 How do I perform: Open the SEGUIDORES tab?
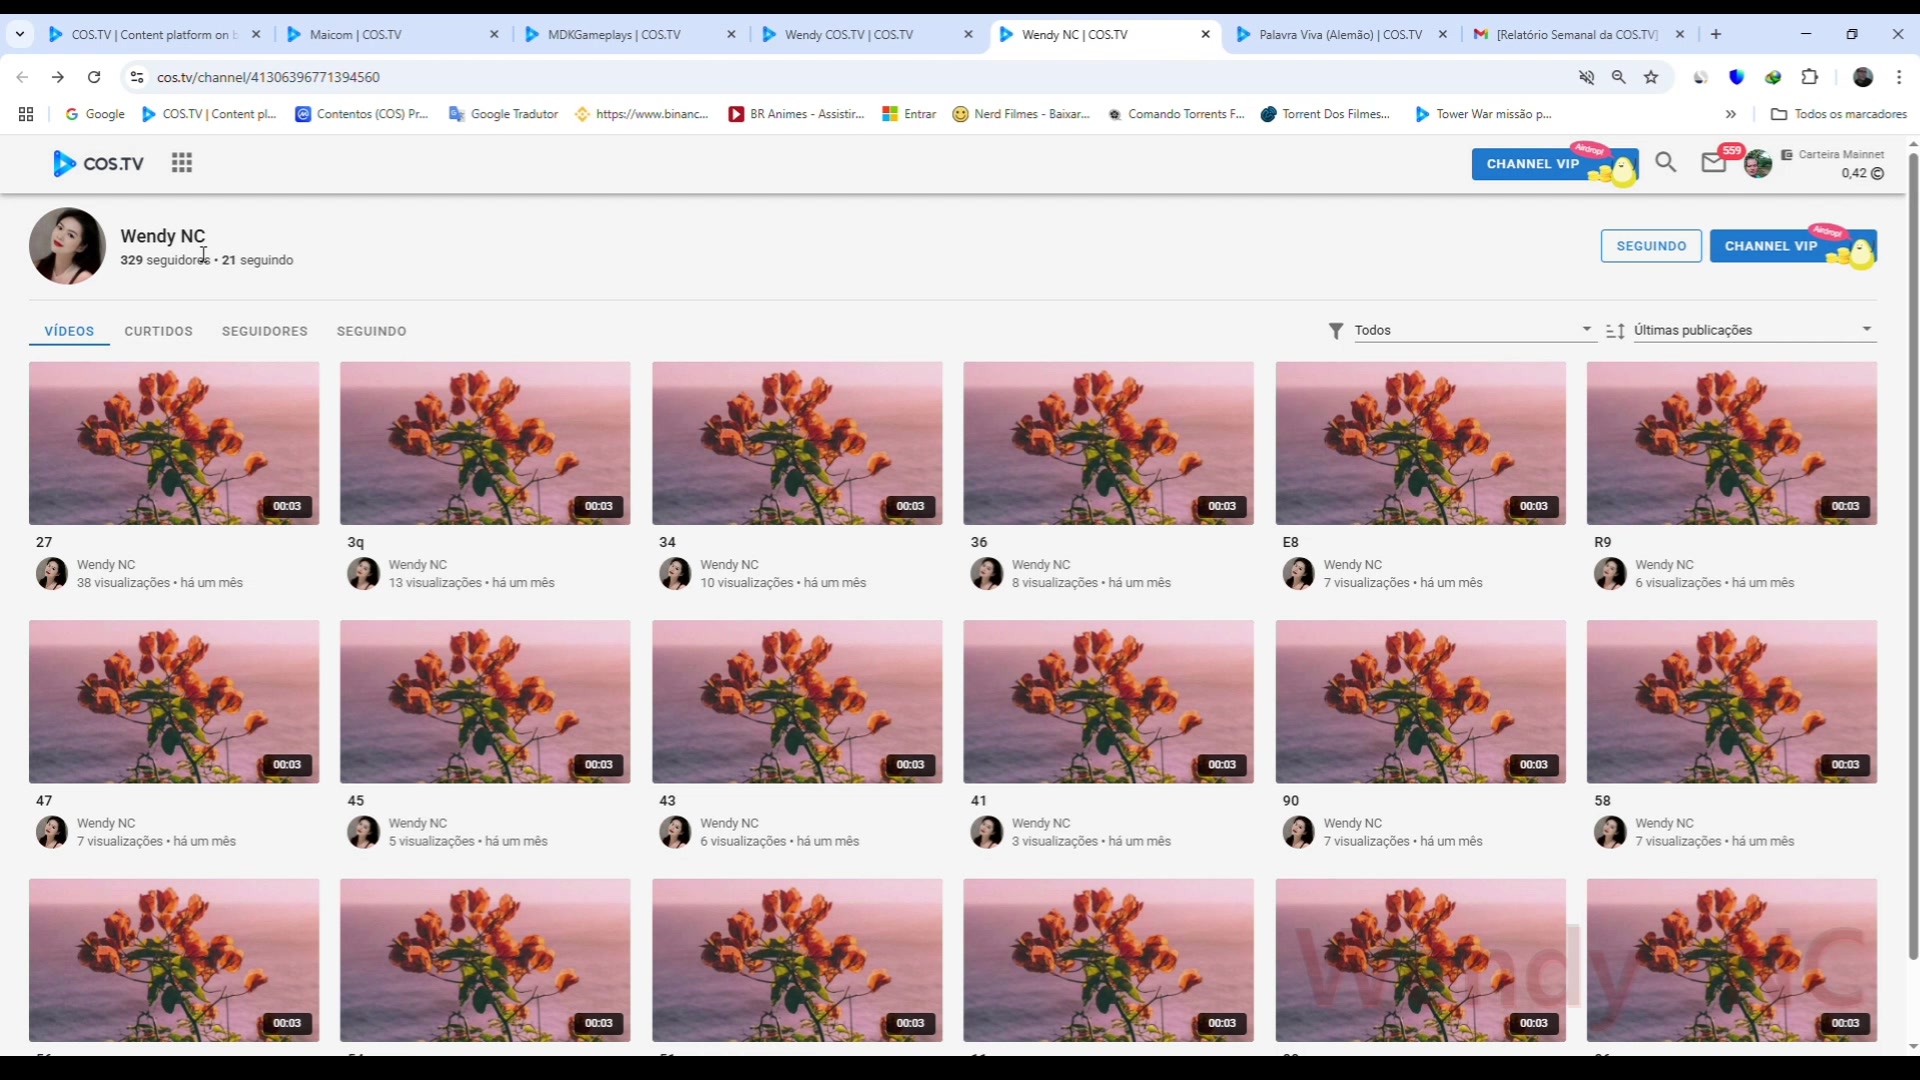pyautogui.click(x=264, y=331)
